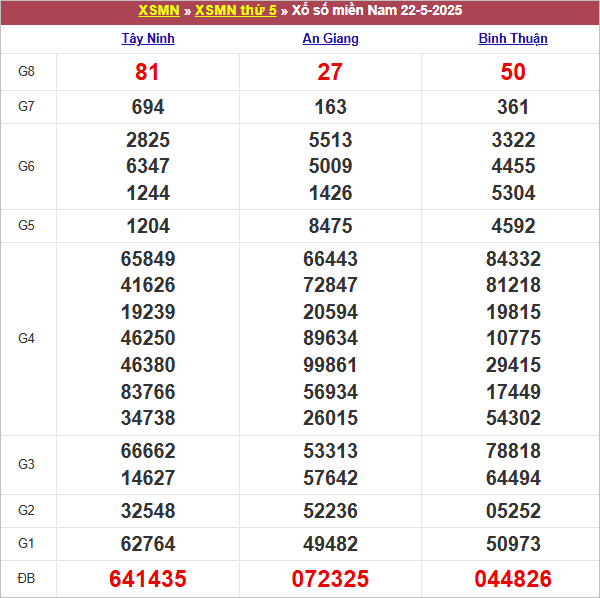Select the G2 row label

(x=26, y=510)
